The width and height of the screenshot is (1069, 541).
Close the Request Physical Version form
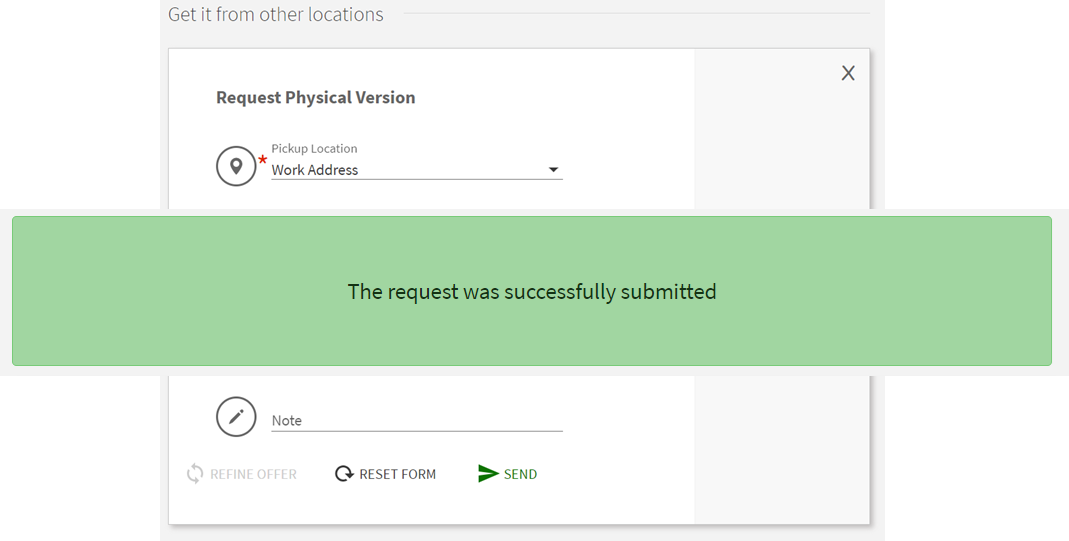pyautogui.click(x=848, y=73)
